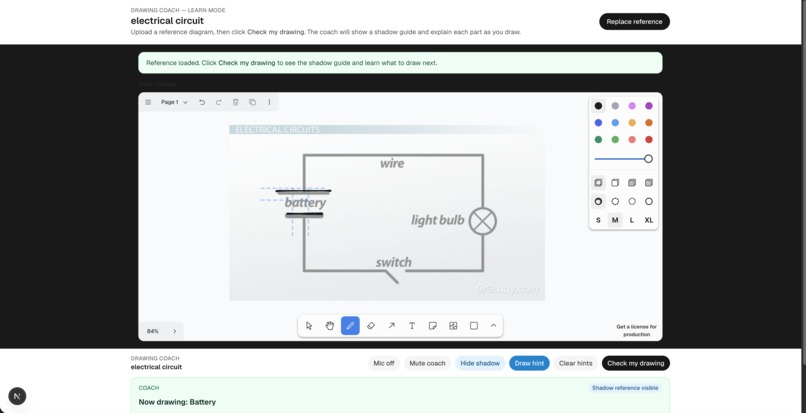Screen dimensions: 806x413
Task: Click the Replace reference button
Action: 634,22
